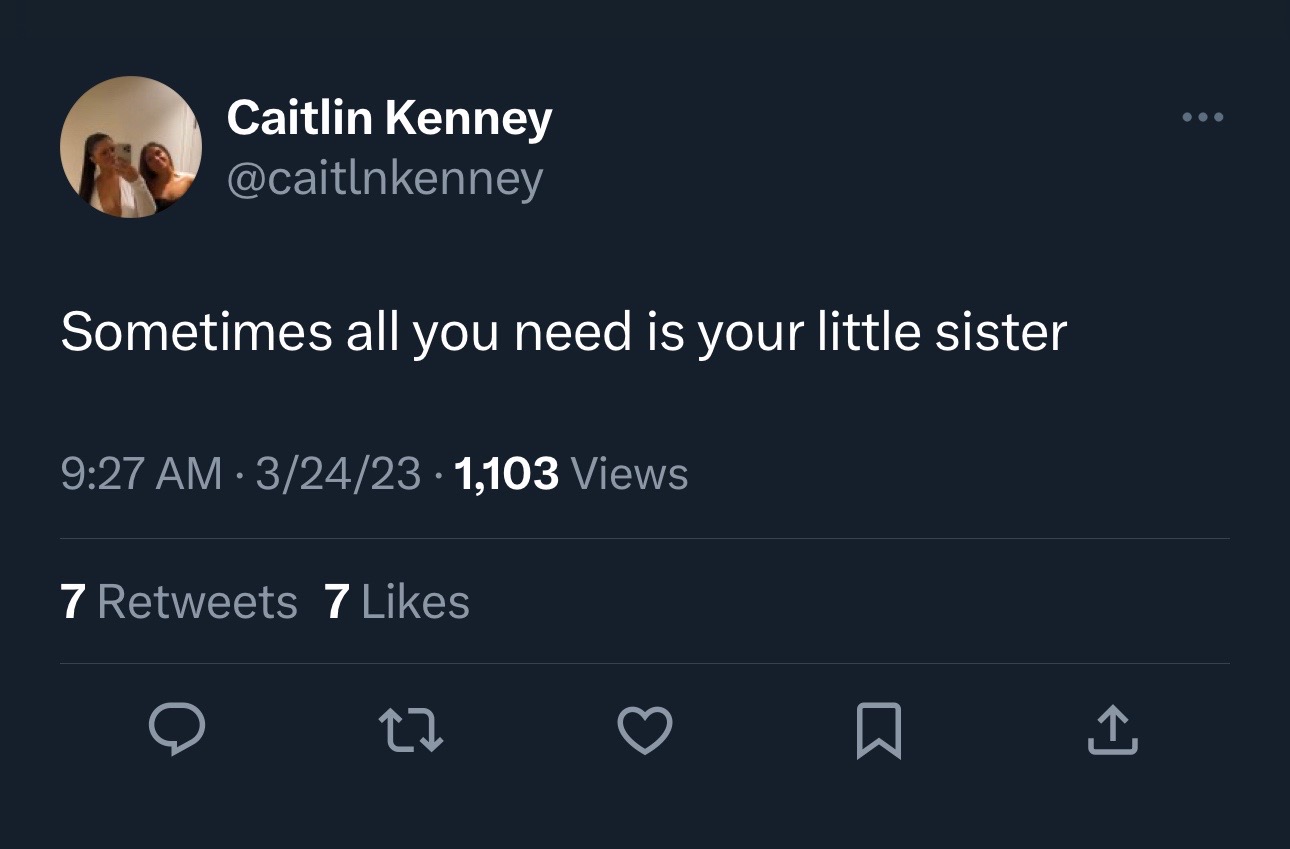Screen dimensions: 1290x849
Task: Open the three-dot more options menu
Action: point(1202,118)
